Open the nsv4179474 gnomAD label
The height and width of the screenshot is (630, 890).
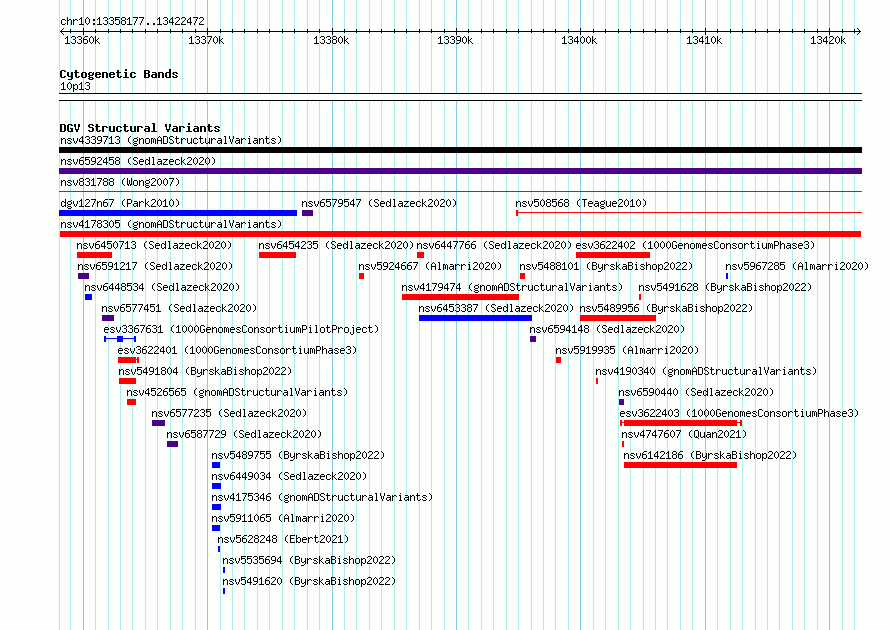tap(512, 287)
